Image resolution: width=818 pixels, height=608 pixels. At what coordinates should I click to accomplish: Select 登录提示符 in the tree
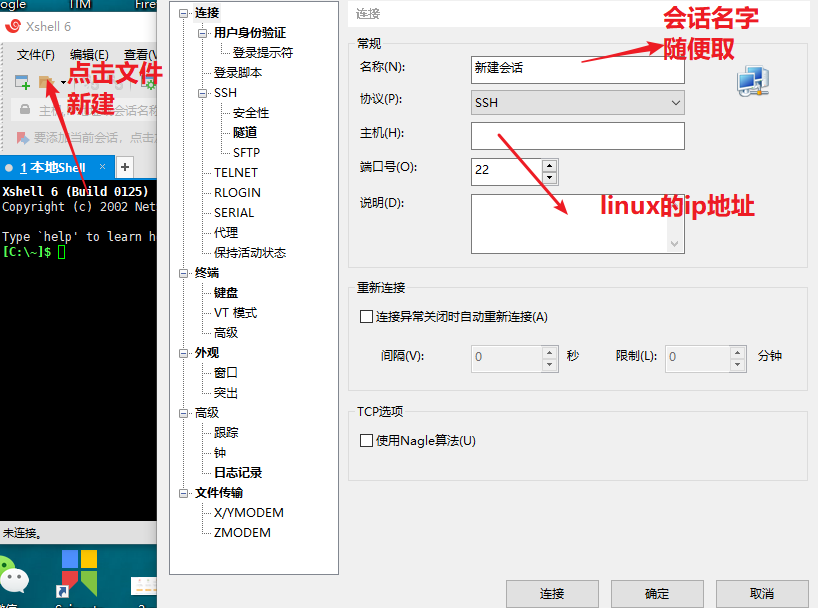pos(262,53)
